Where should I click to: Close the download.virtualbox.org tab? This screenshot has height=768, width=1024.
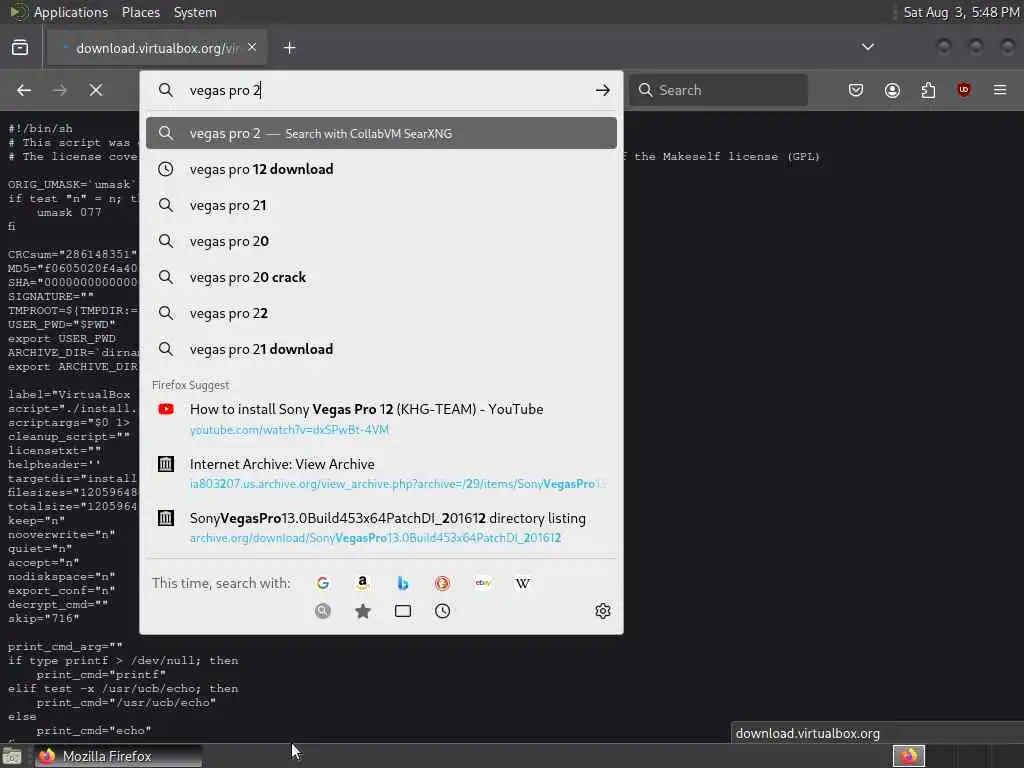(x=252, y=48)
